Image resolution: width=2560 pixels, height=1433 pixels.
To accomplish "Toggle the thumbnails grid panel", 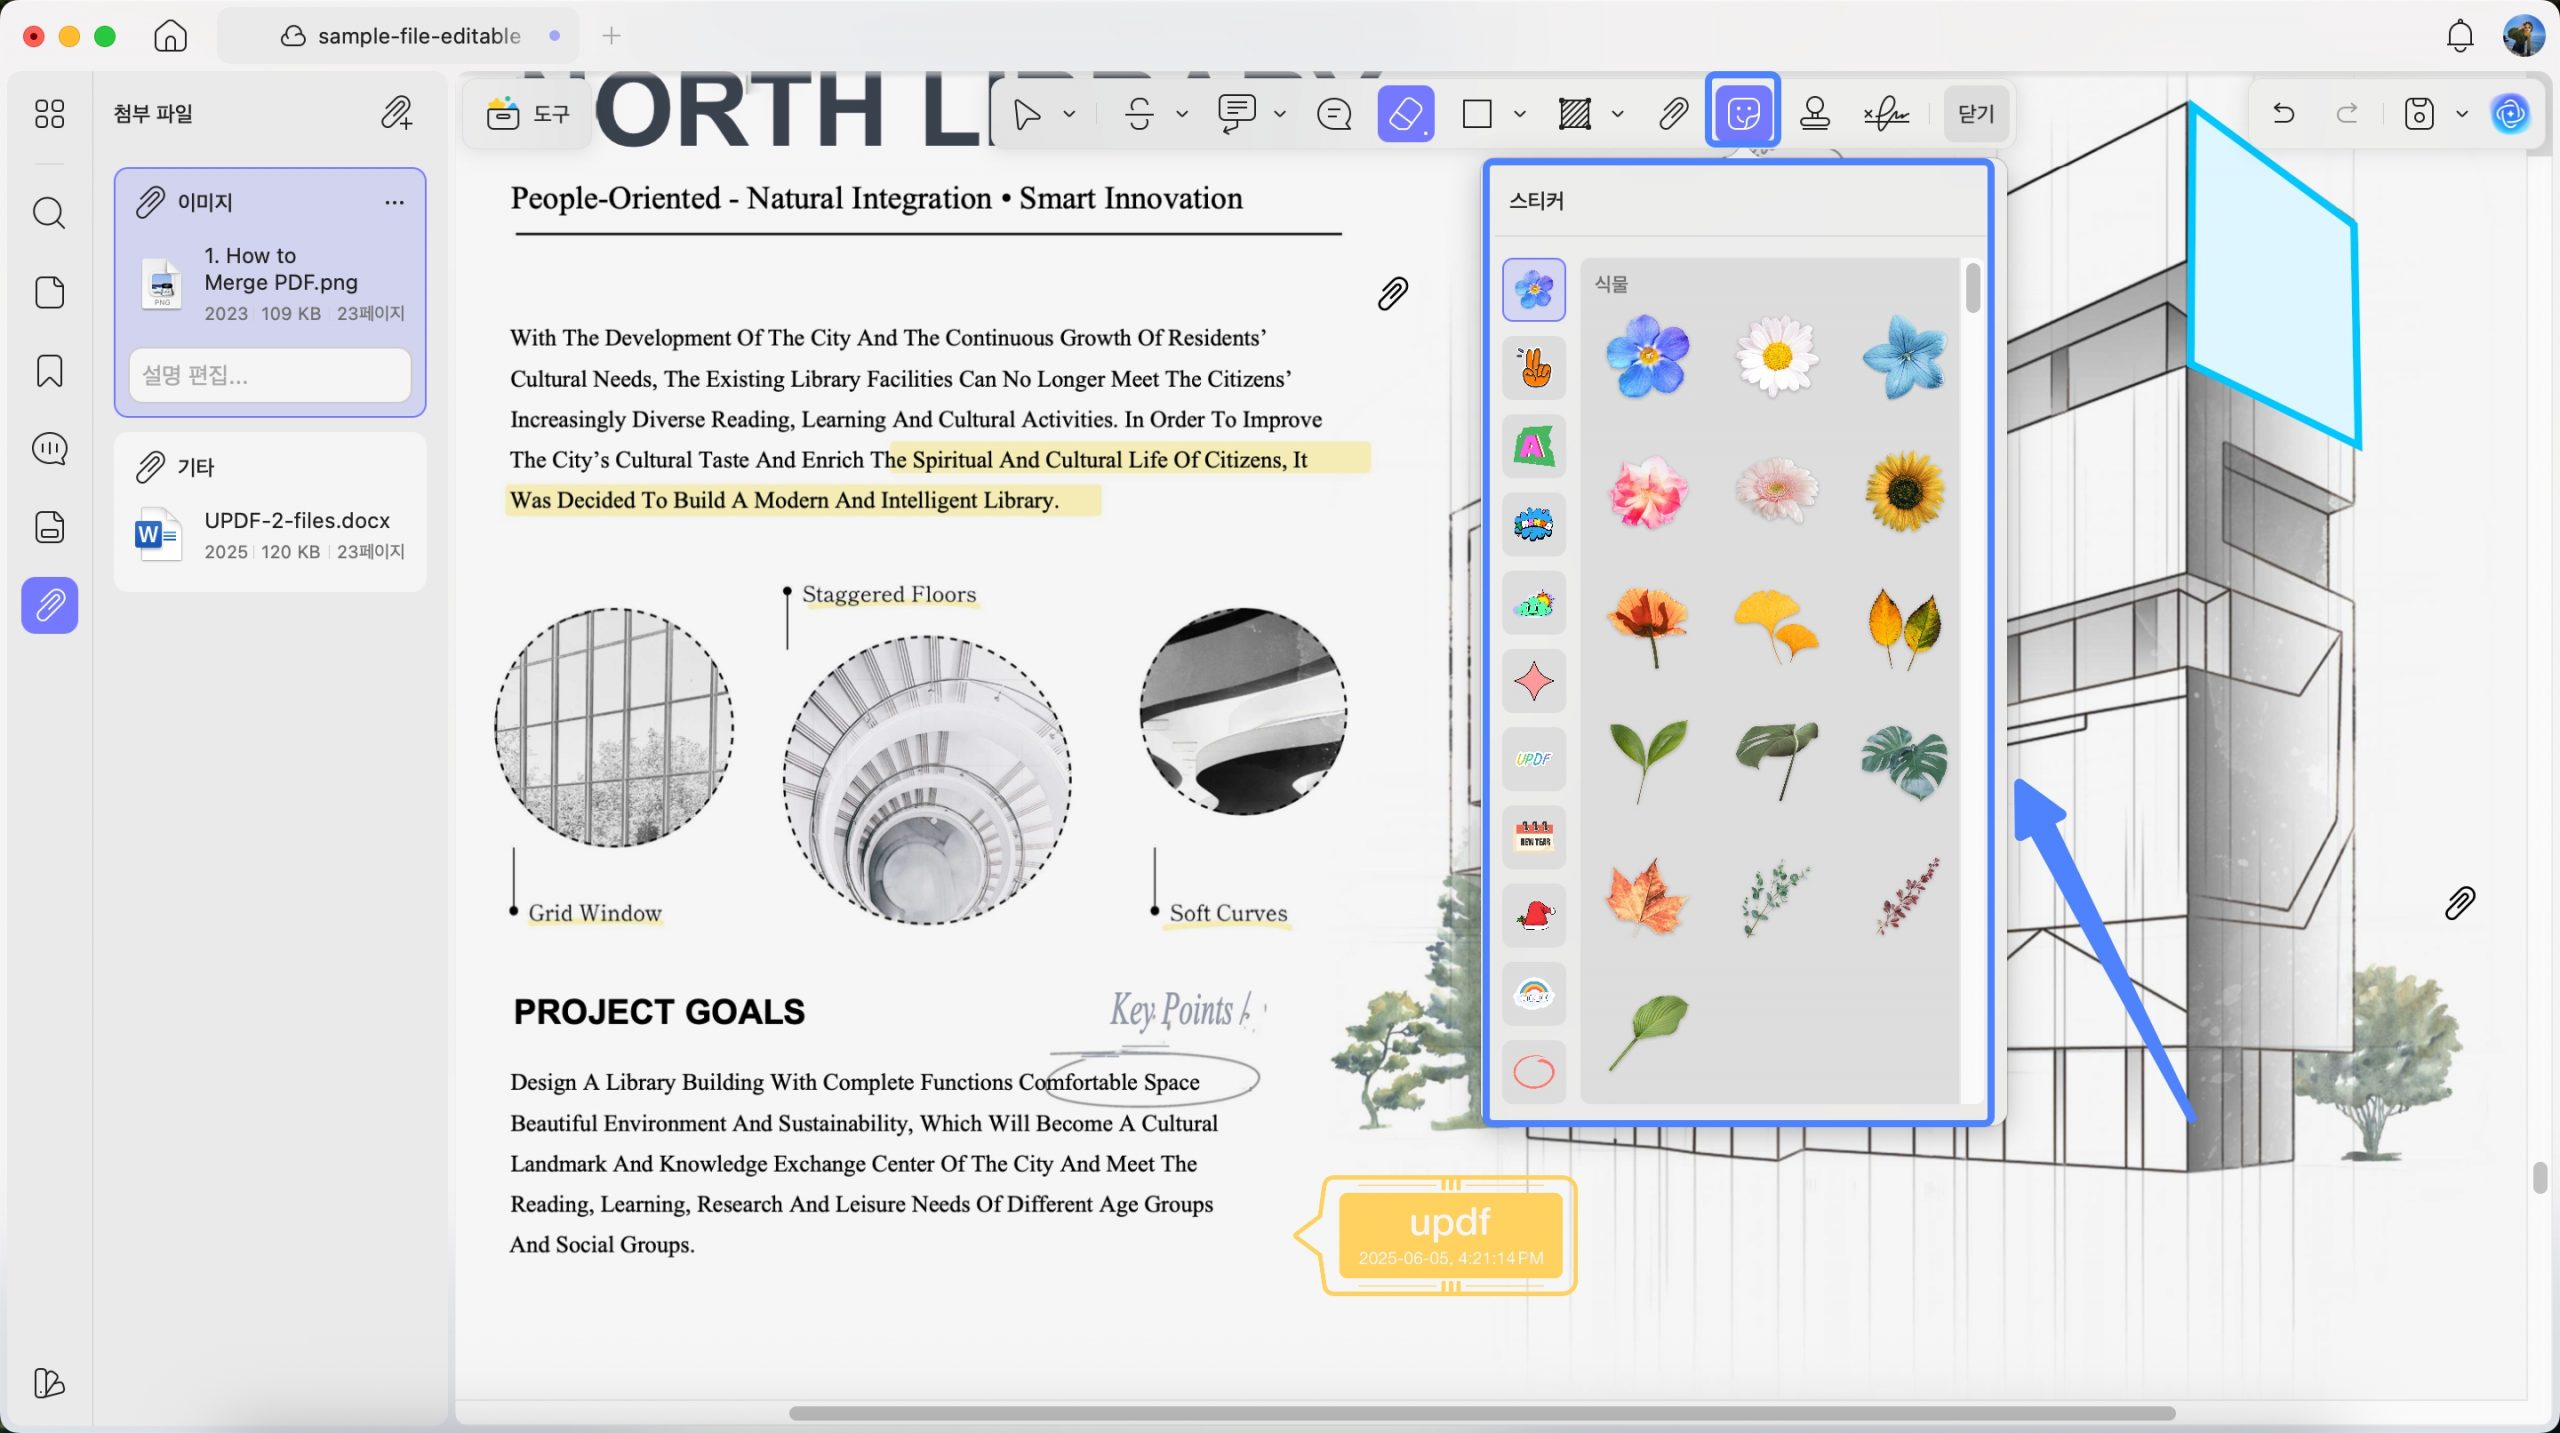I will [x=49, y=114].
